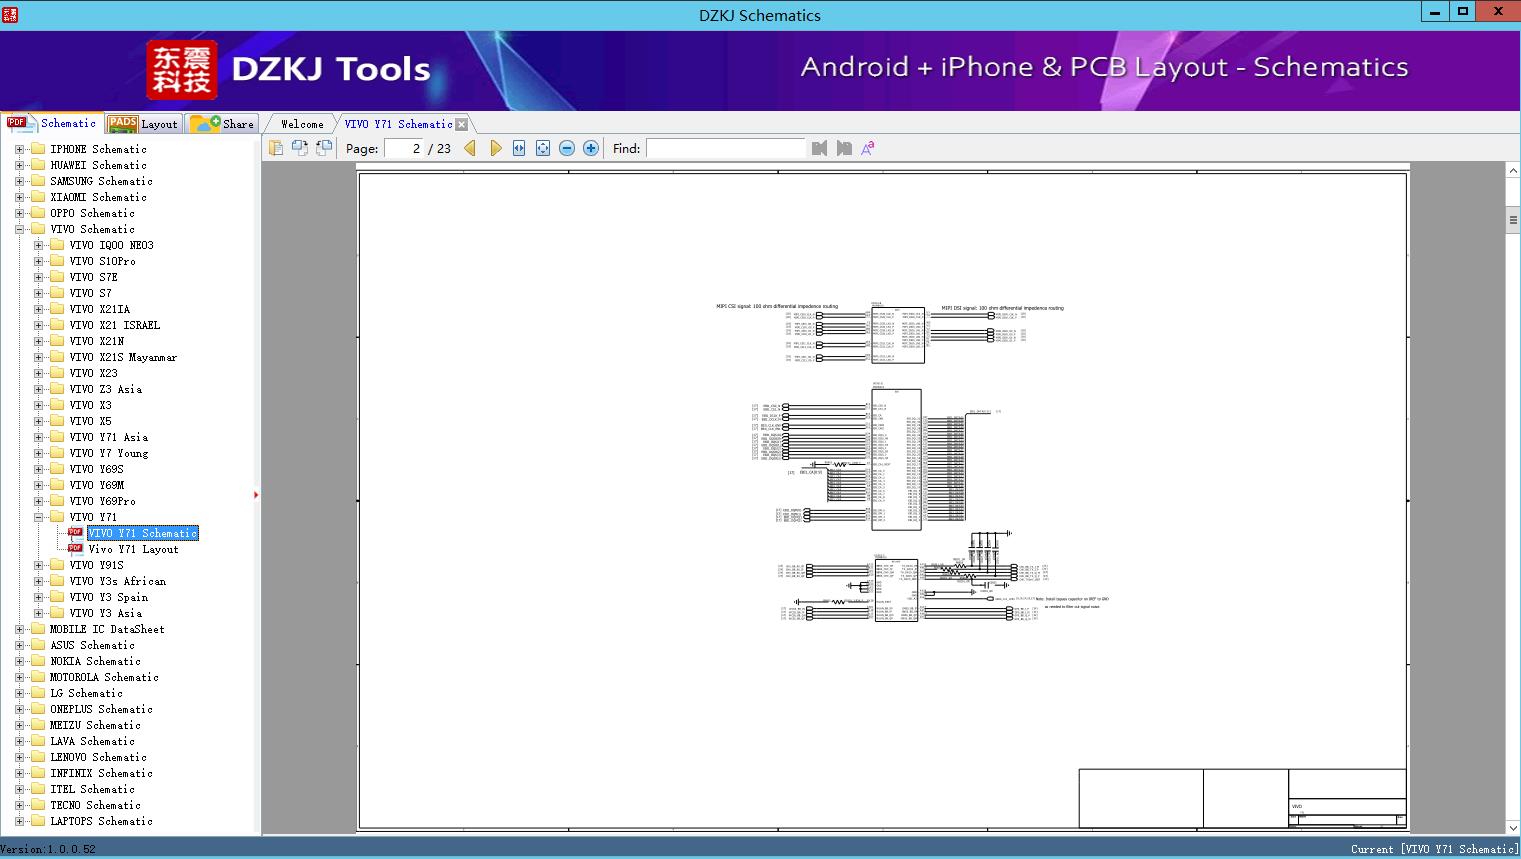
Task: Fit page to width icon
Action: [519, 148]
